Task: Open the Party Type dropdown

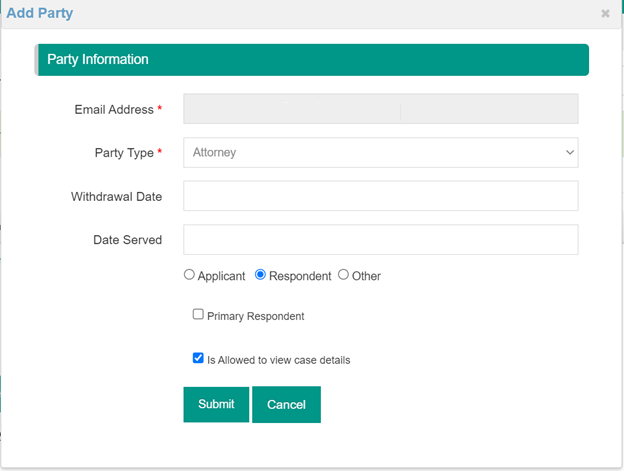Action: [380, 152]
